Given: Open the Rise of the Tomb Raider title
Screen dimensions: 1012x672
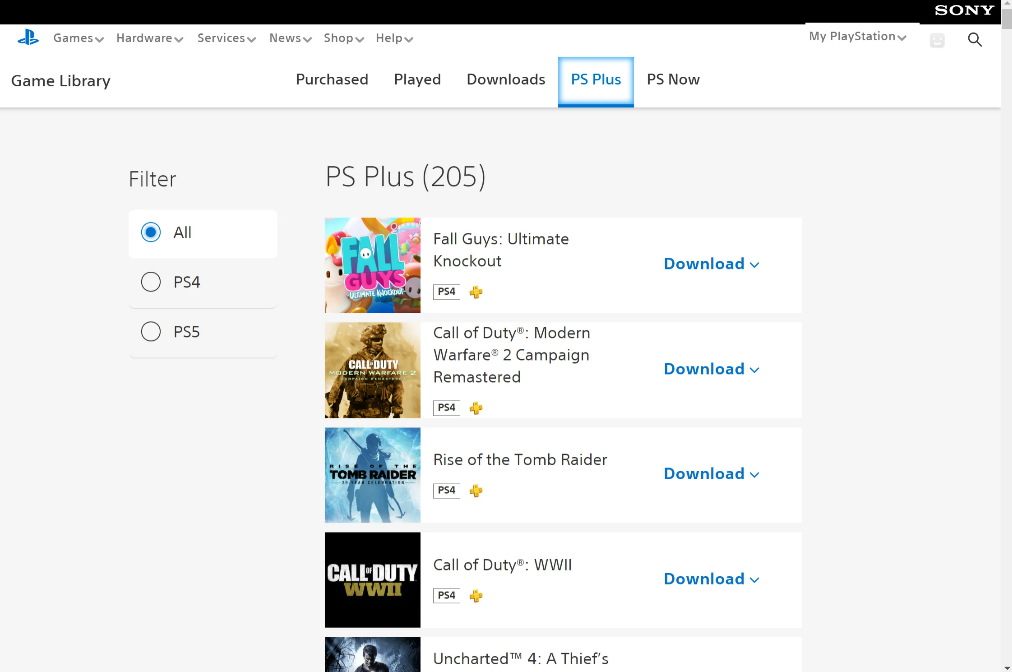Looking at the screenshot, I should coord(520,460).
